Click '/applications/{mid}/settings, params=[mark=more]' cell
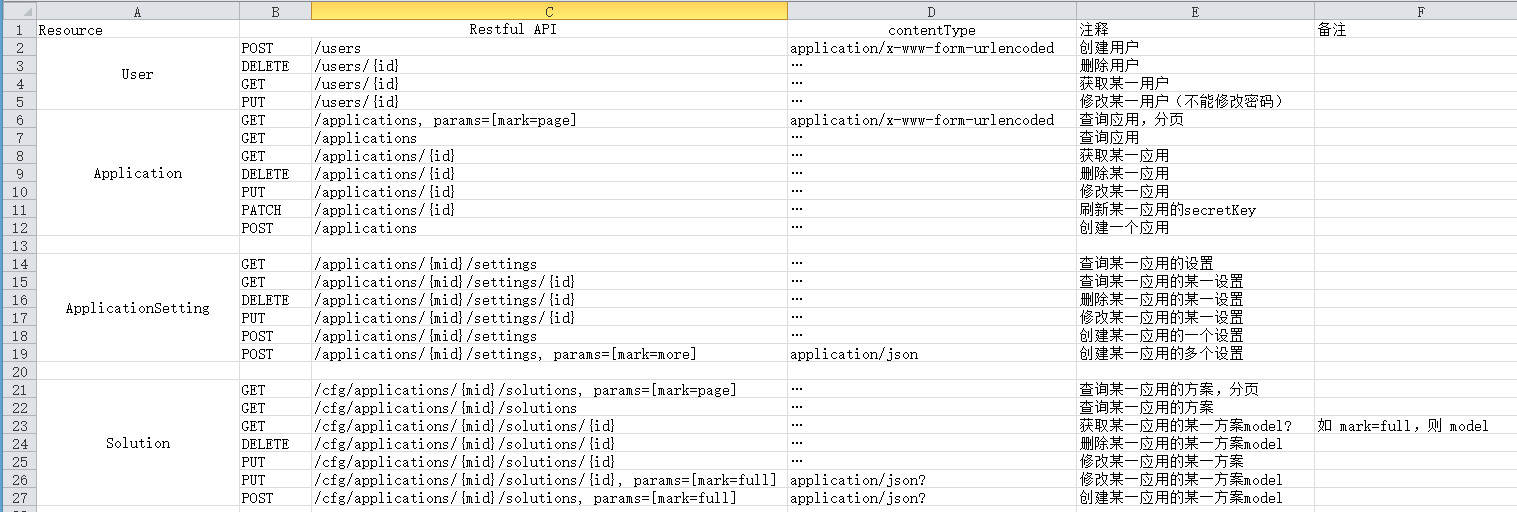 [549, 354]
